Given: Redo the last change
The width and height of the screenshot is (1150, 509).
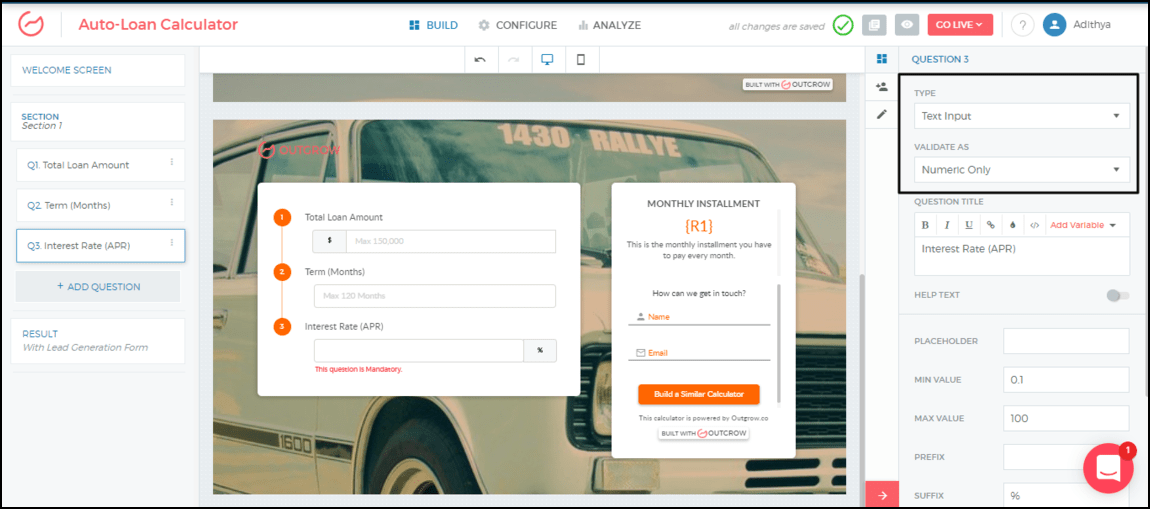Looking at the screenshot, I should pos(514,60).
